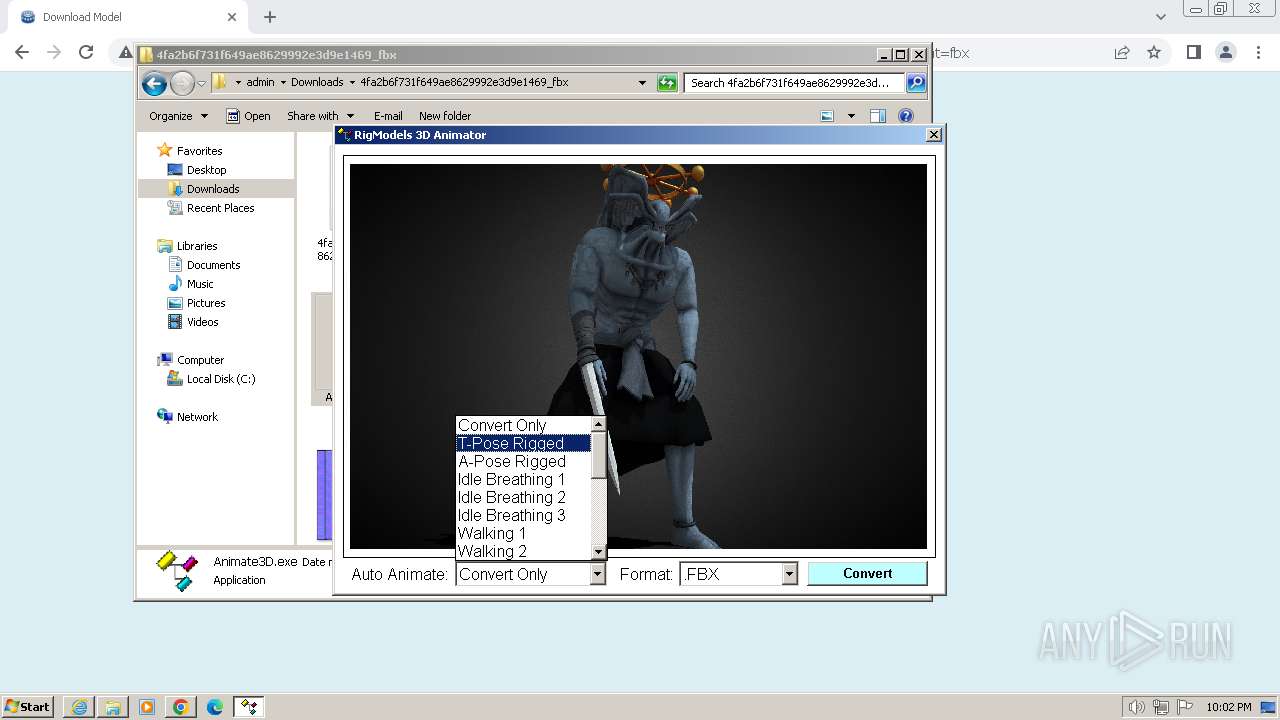The image size is (1280, 720).
Task: Click the Explorer search magnifier icon
Action: 915,83
